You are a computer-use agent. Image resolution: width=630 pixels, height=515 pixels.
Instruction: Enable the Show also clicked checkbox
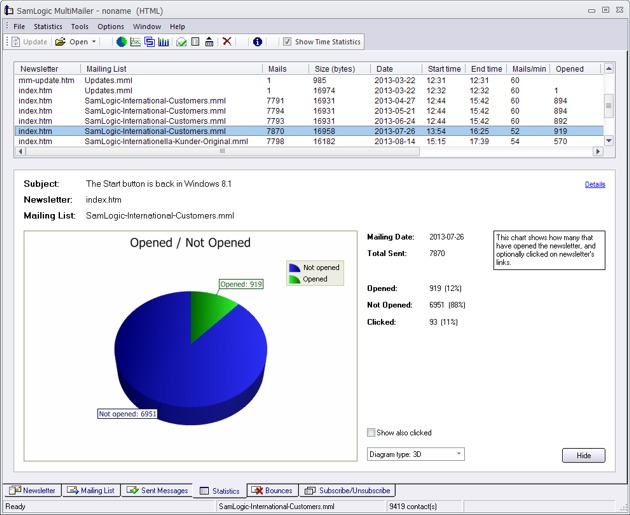tap(371, 433)
